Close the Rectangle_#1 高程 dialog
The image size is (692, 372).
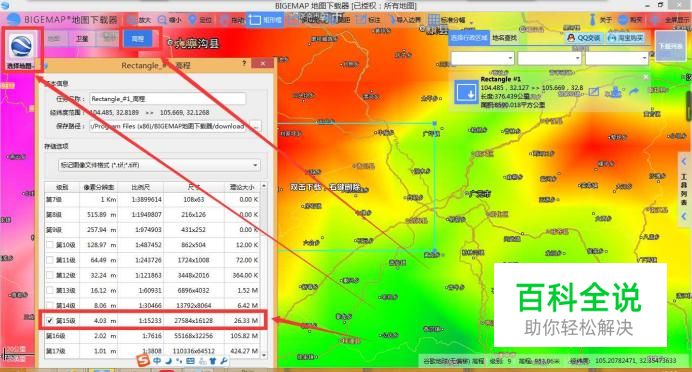(x=263, y=64)
